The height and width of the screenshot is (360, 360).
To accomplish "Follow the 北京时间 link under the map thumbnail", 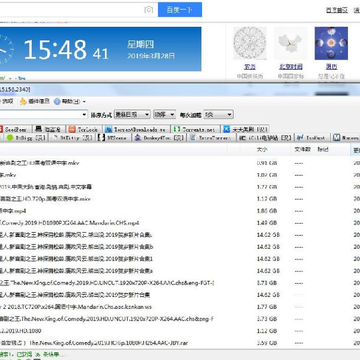I will point(291,67).
